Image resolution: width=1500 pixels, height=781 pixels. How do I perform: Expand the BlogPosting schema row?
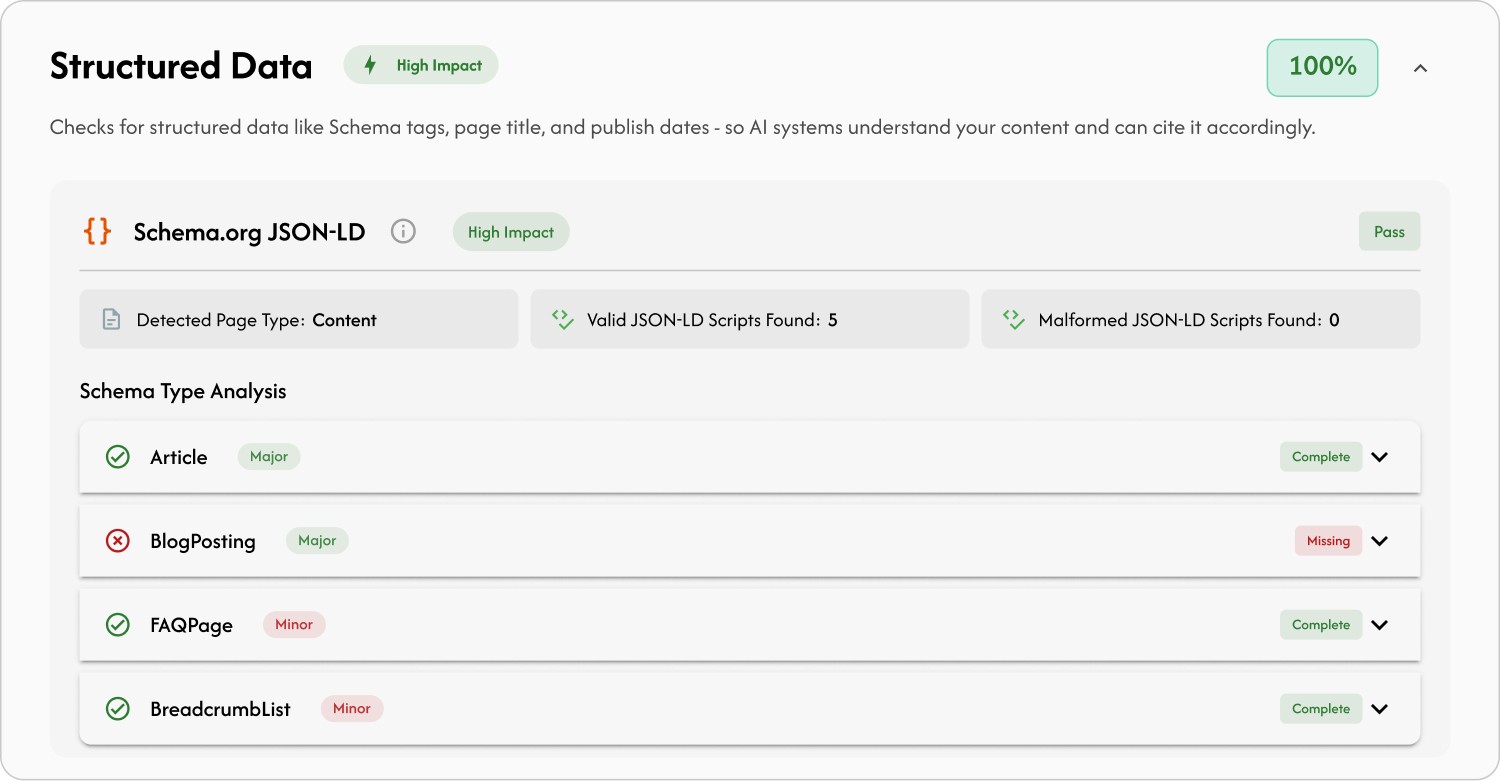[x=1380, y=541]
